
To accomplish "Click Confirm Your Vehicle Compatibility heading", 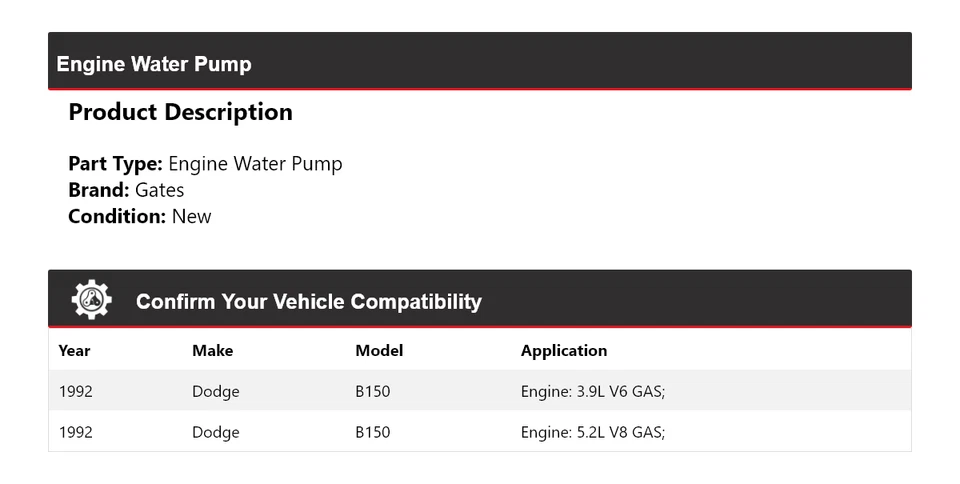I will point(308,301).
